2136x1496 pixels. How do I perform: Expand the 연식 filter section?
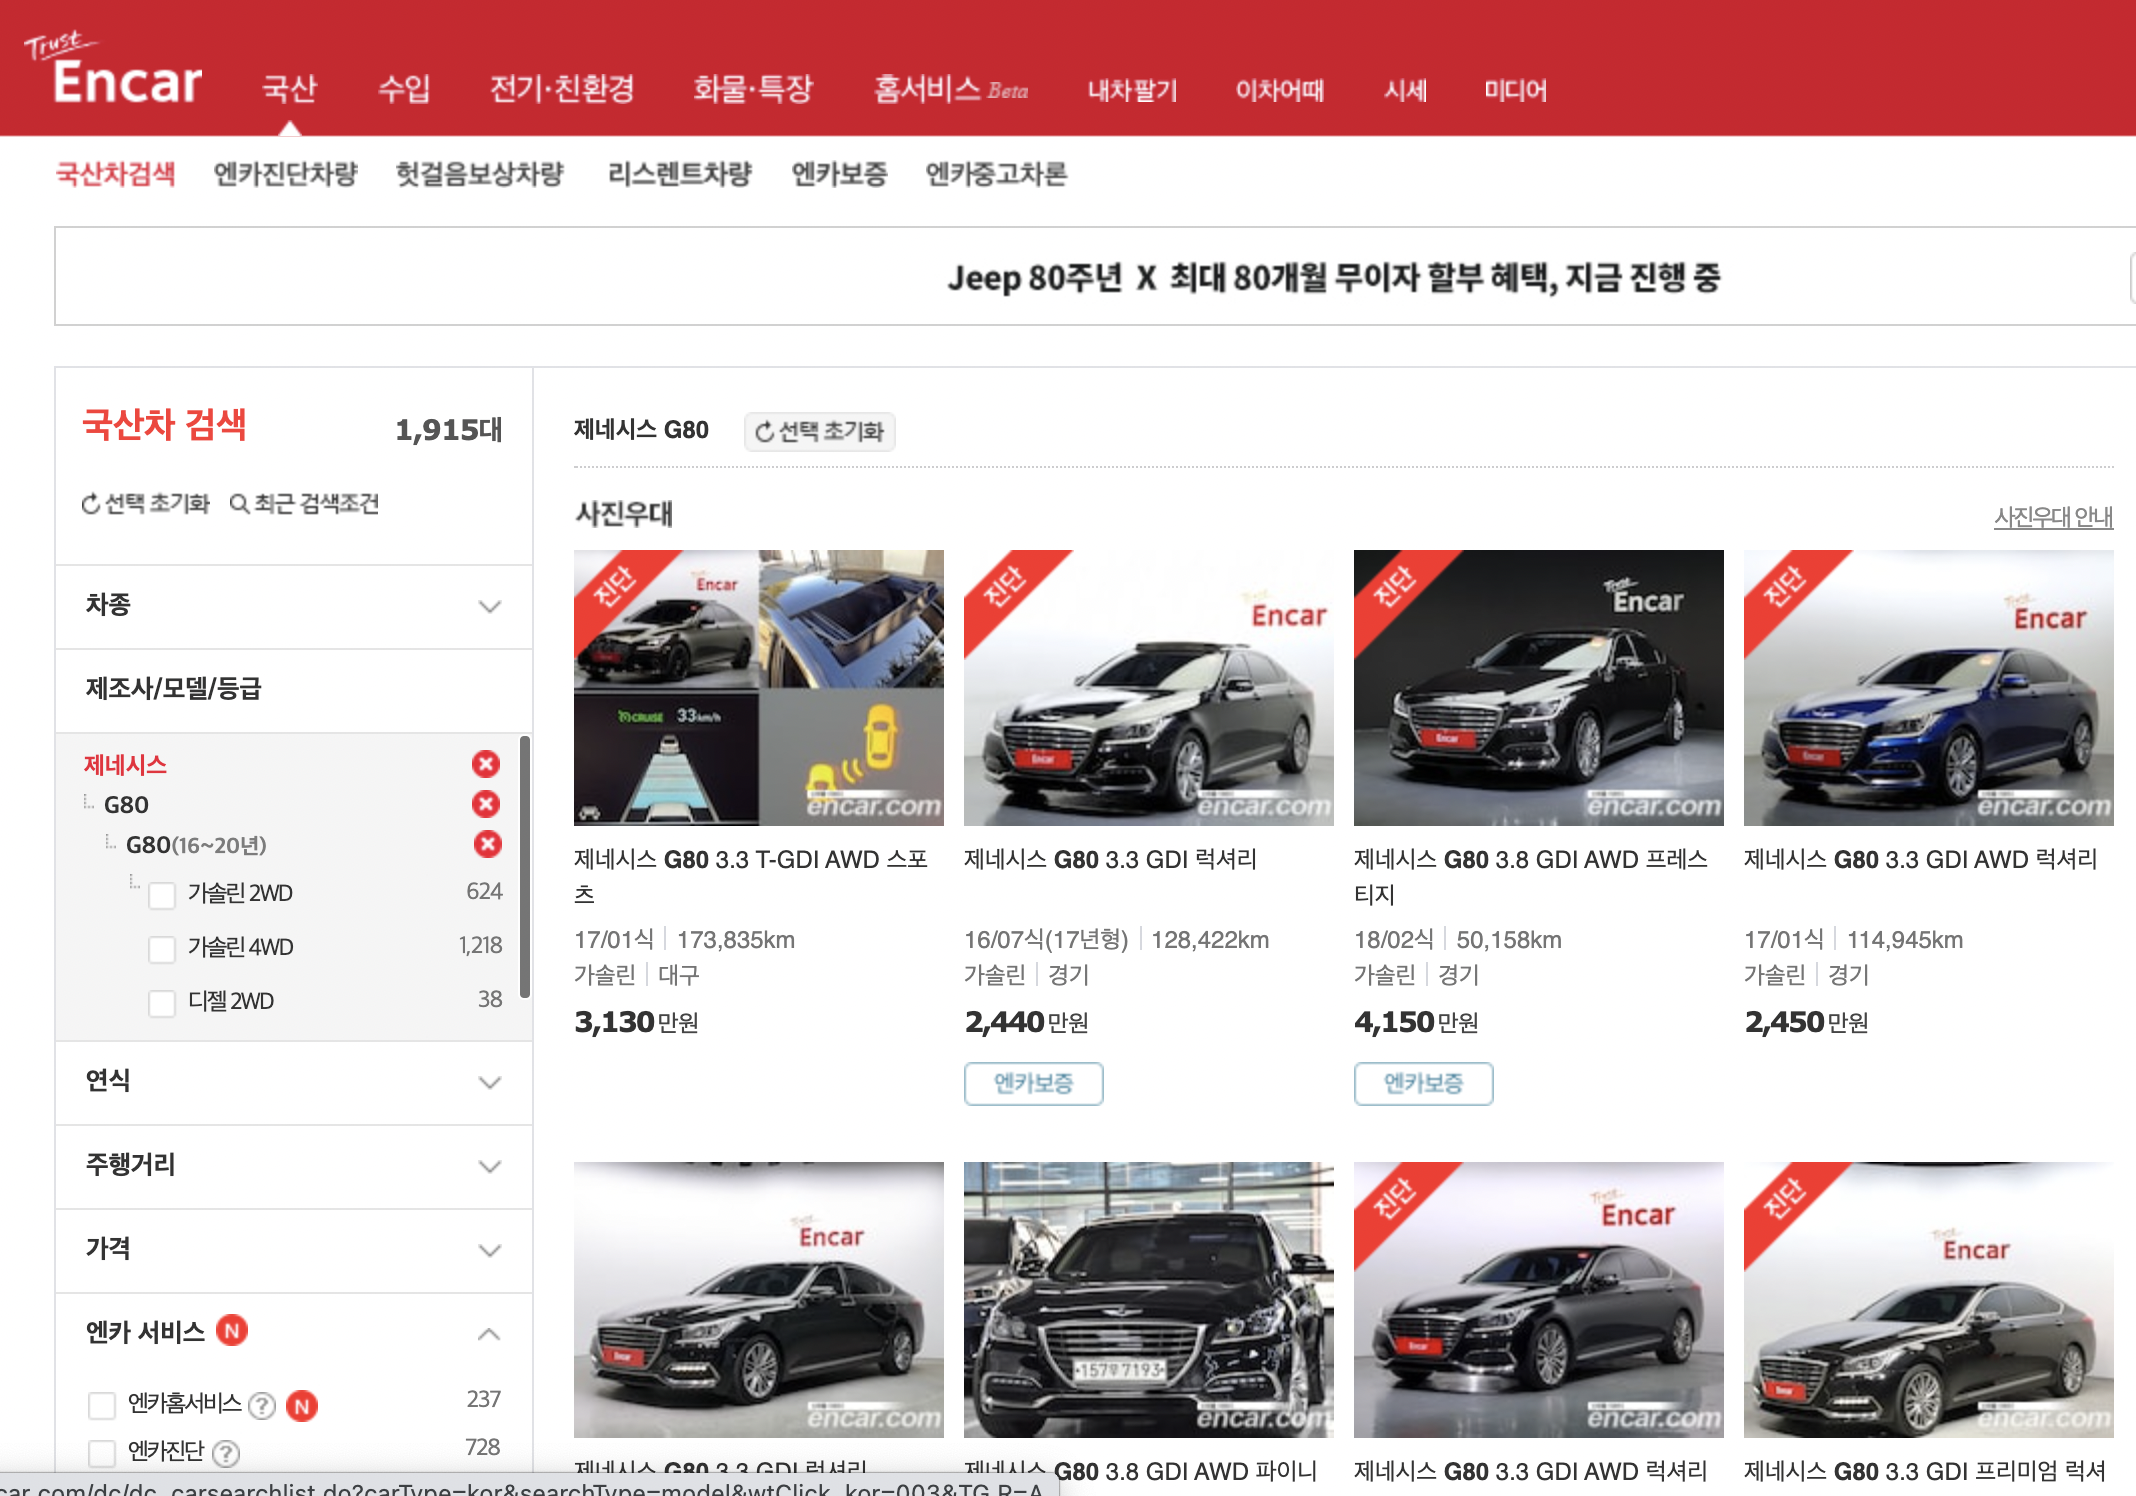pos(489,1082)
